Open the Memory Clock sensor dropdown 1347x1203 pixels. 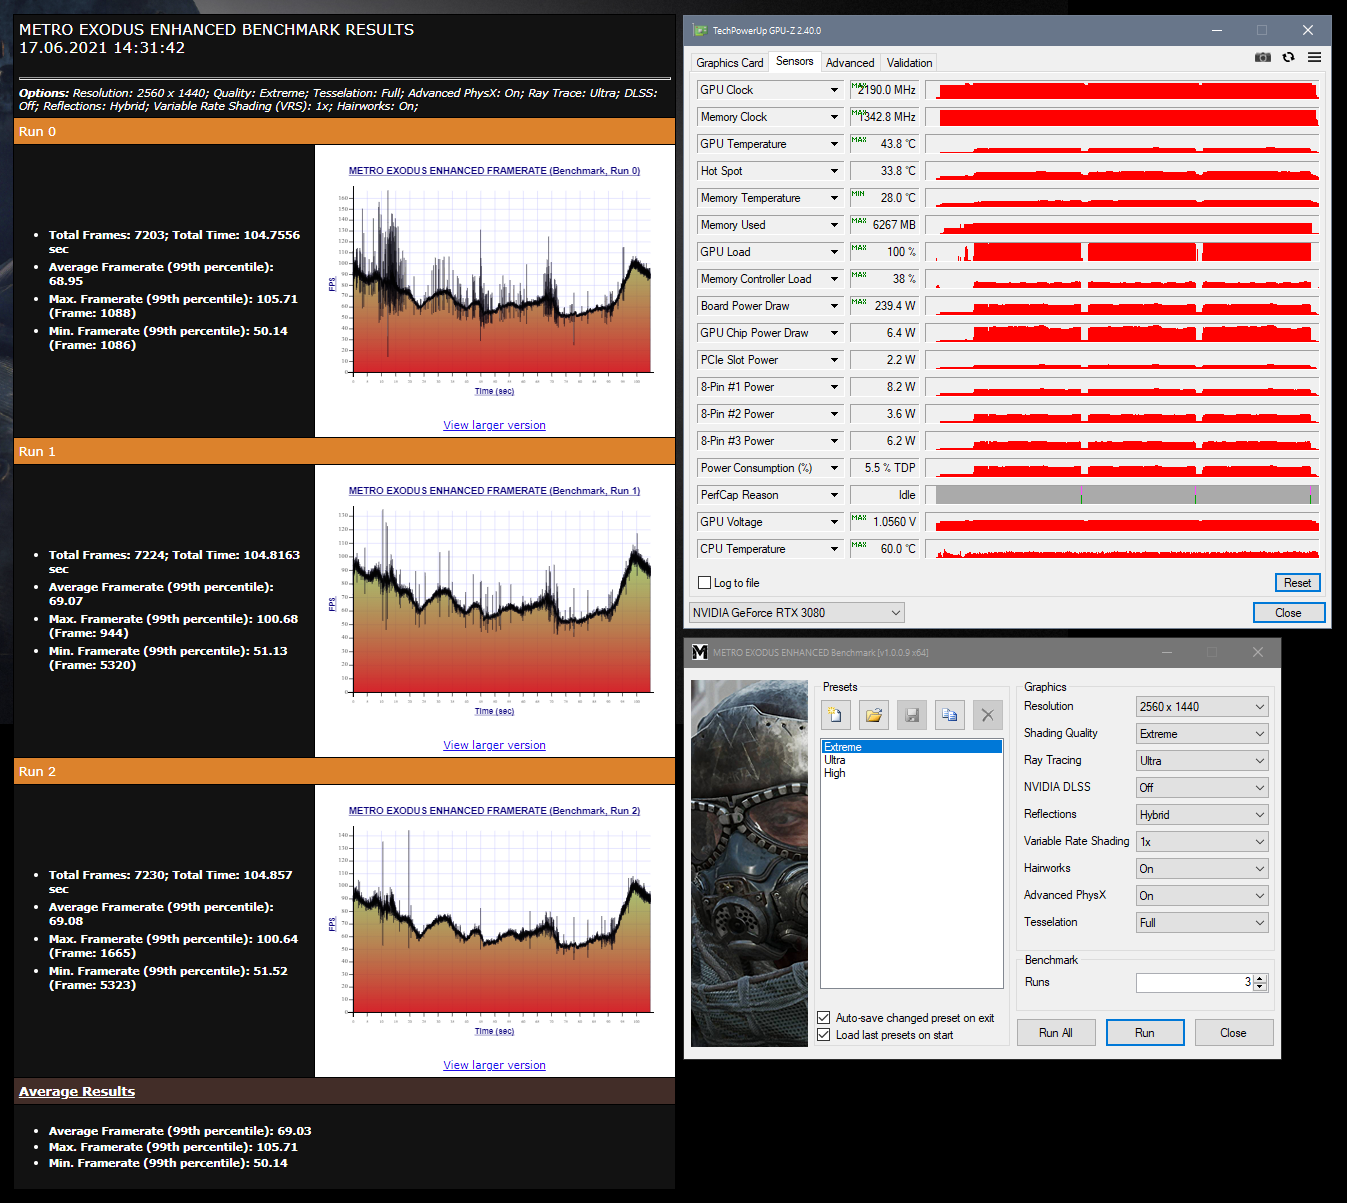[834, 117]
